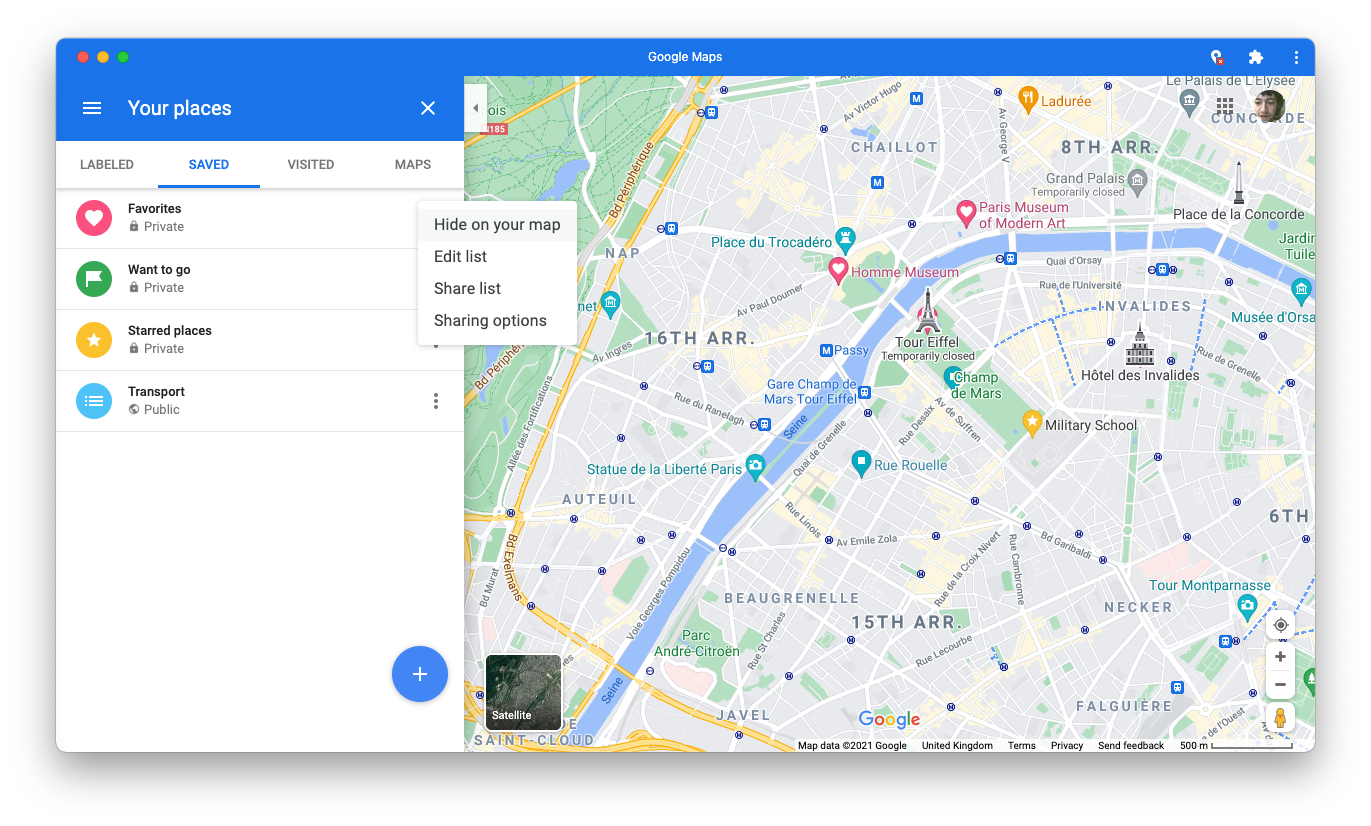The height and width of the screenshot is (826, 1371).
Task: Create a new list with the plus button
Action: pos(420,674)
